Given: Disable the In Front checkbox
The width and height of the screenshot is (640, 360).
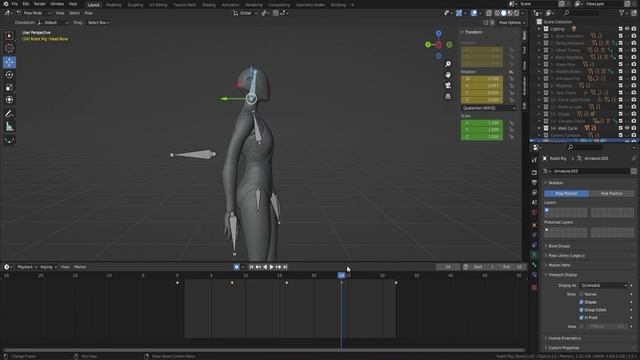Looking at the screenshot, I should tap(581, 317).
